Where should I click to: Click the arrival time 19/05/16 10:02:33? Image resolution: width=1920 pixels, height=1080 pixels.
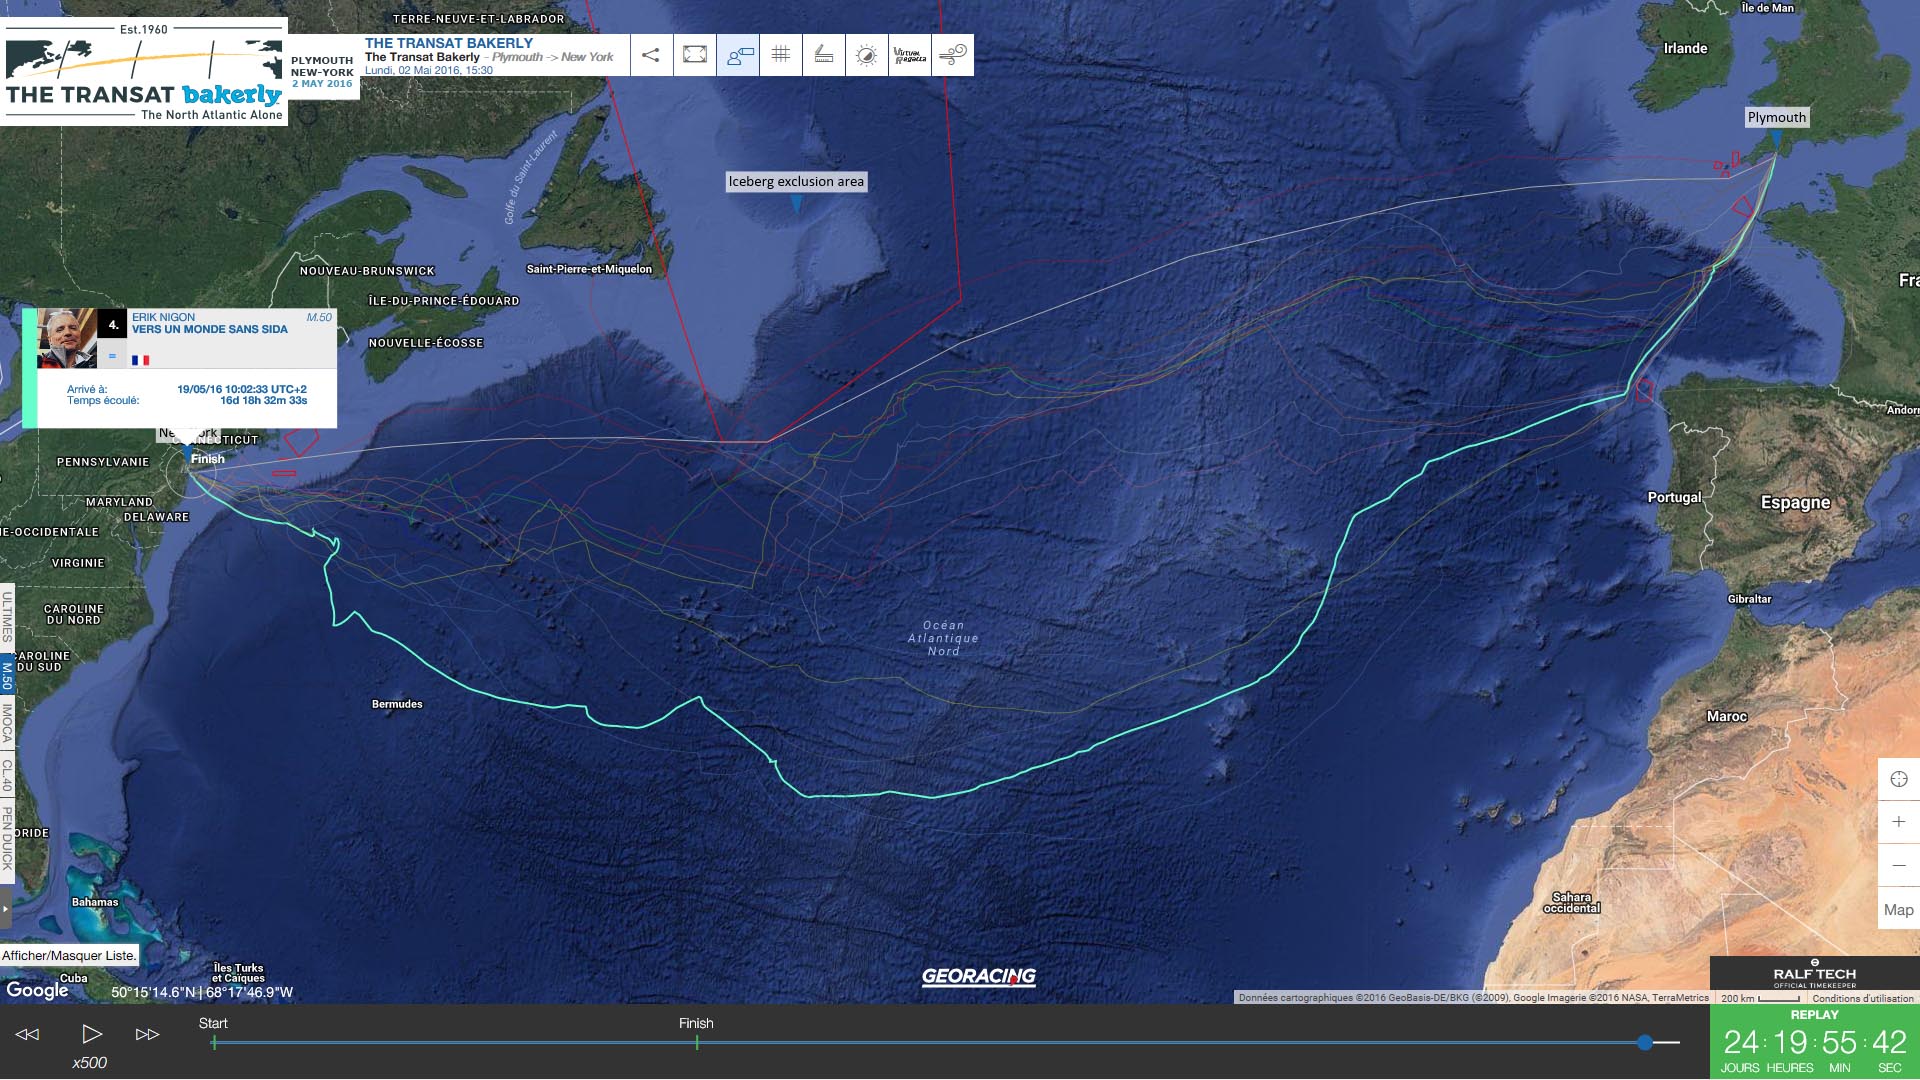pyautogui.click(x=242, y=389)
